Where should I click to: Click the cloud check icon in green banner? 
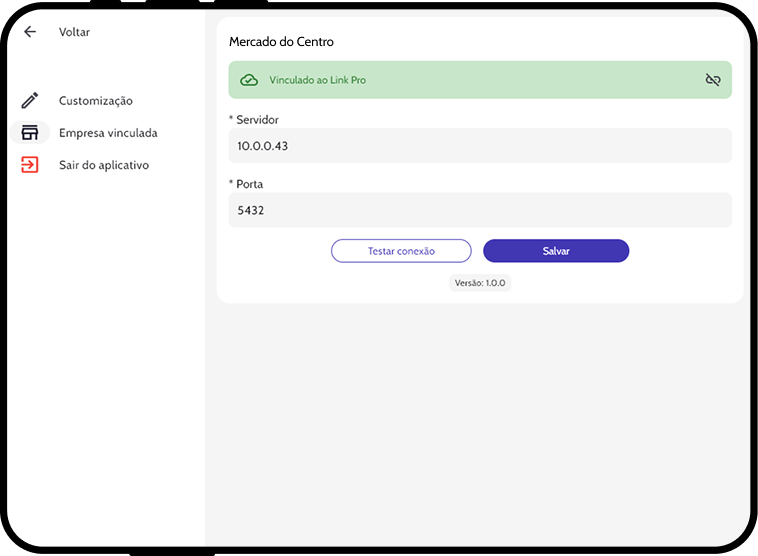tap(249, 80)
